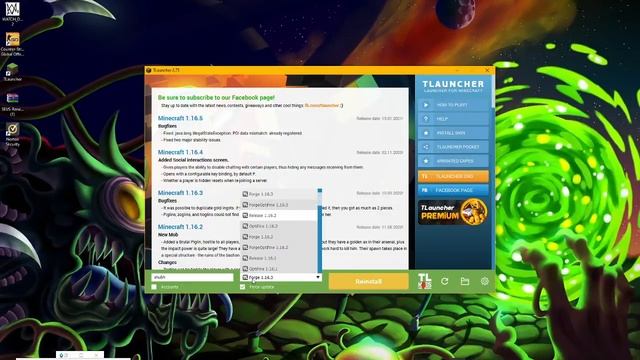Open the SEUS Renewed archive on the desktop
The height and width of the screenshot is (360, 640).
pos(12,104)
